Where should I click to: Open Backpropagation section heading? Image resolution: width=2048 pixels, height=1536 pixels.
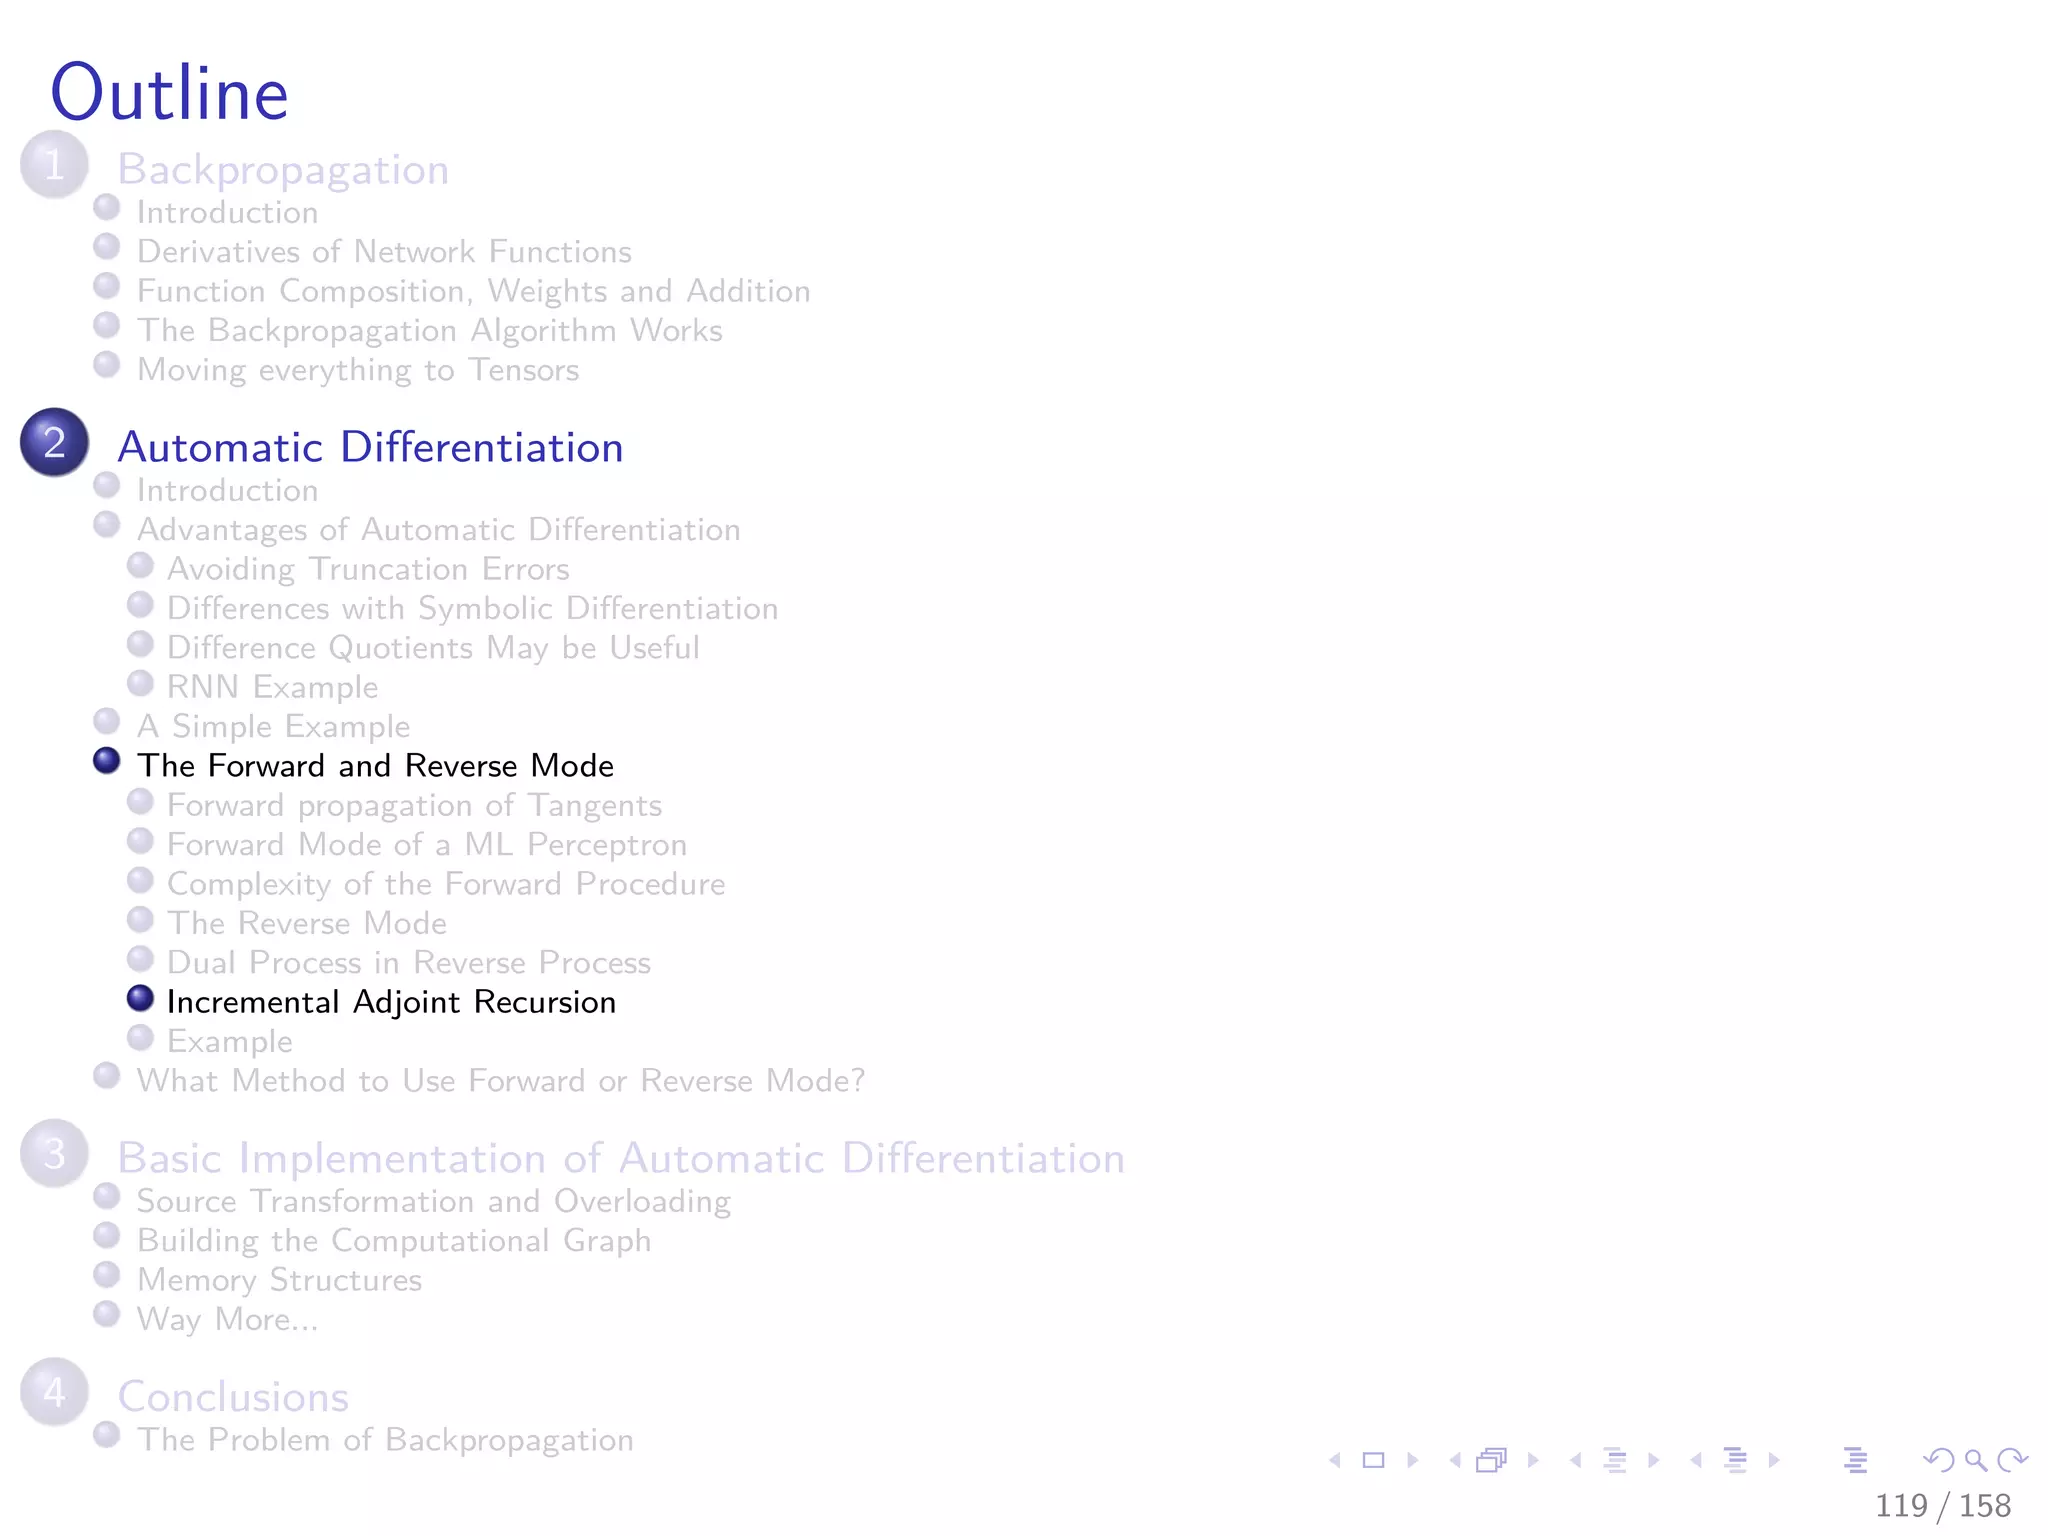click(x=283, y=170)
